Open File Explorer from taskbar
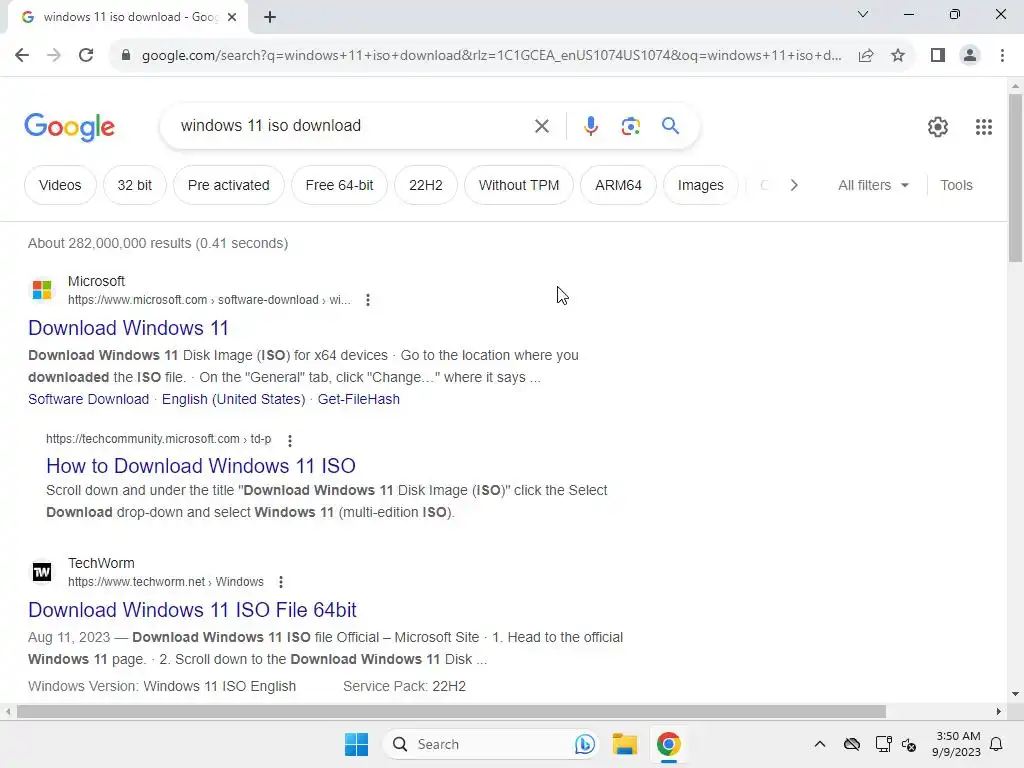Image resolution: width=1024 pixels, height=768 pixels. (x=624, y=744)
